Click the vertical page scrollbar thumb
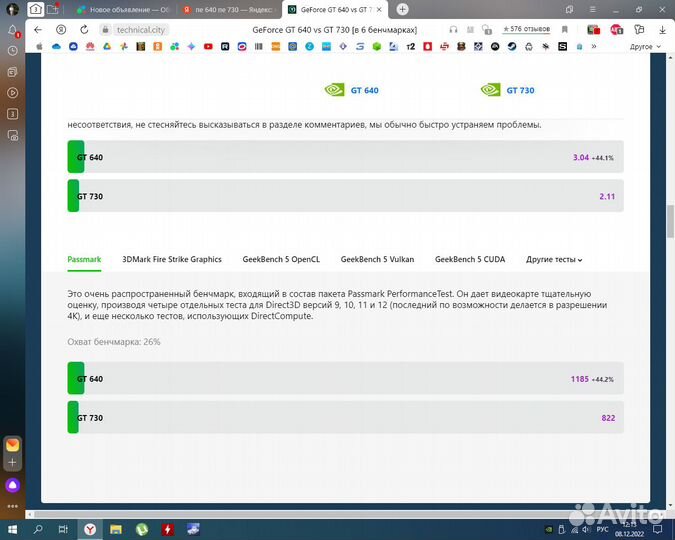 pos(670,221)
